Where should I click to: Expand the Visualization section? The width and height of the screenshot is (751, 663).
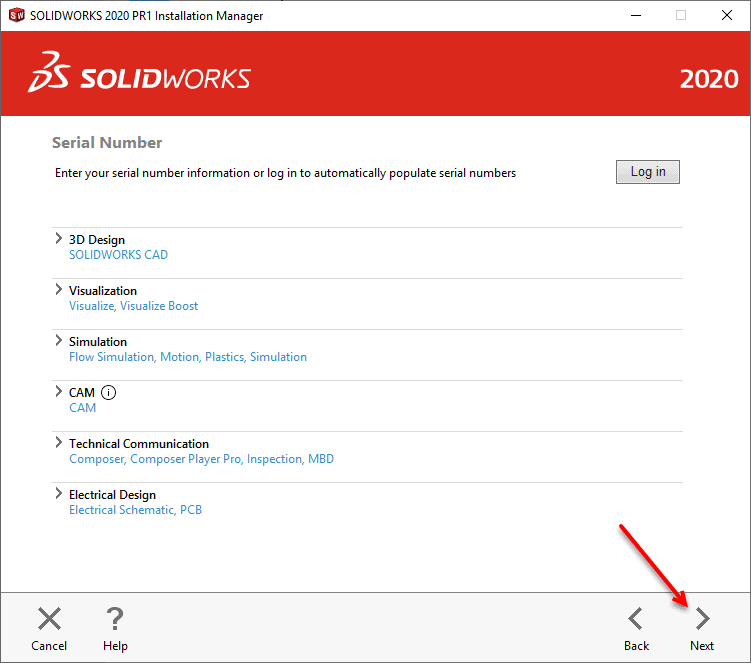click(58, 289)
